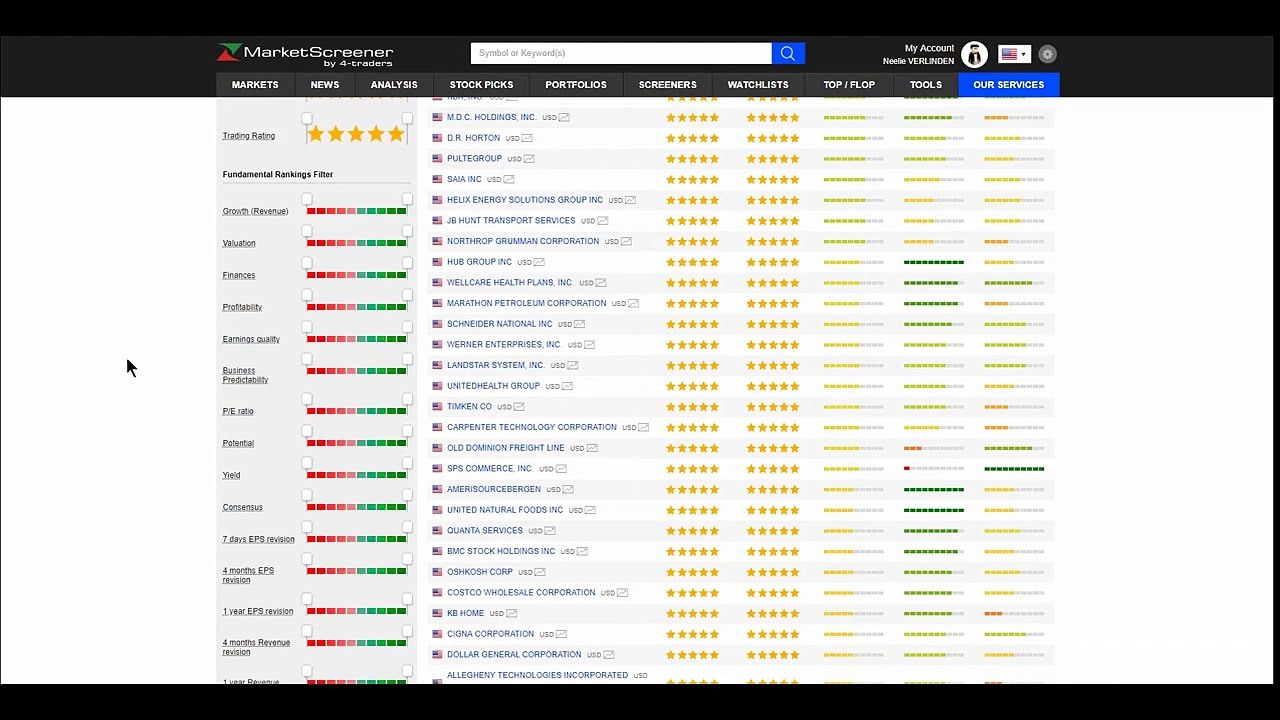Click the Growth (Revenue) filter label
Viewport: 1280px width, 720px height.
pyautogui.click(x=255, y=211)
